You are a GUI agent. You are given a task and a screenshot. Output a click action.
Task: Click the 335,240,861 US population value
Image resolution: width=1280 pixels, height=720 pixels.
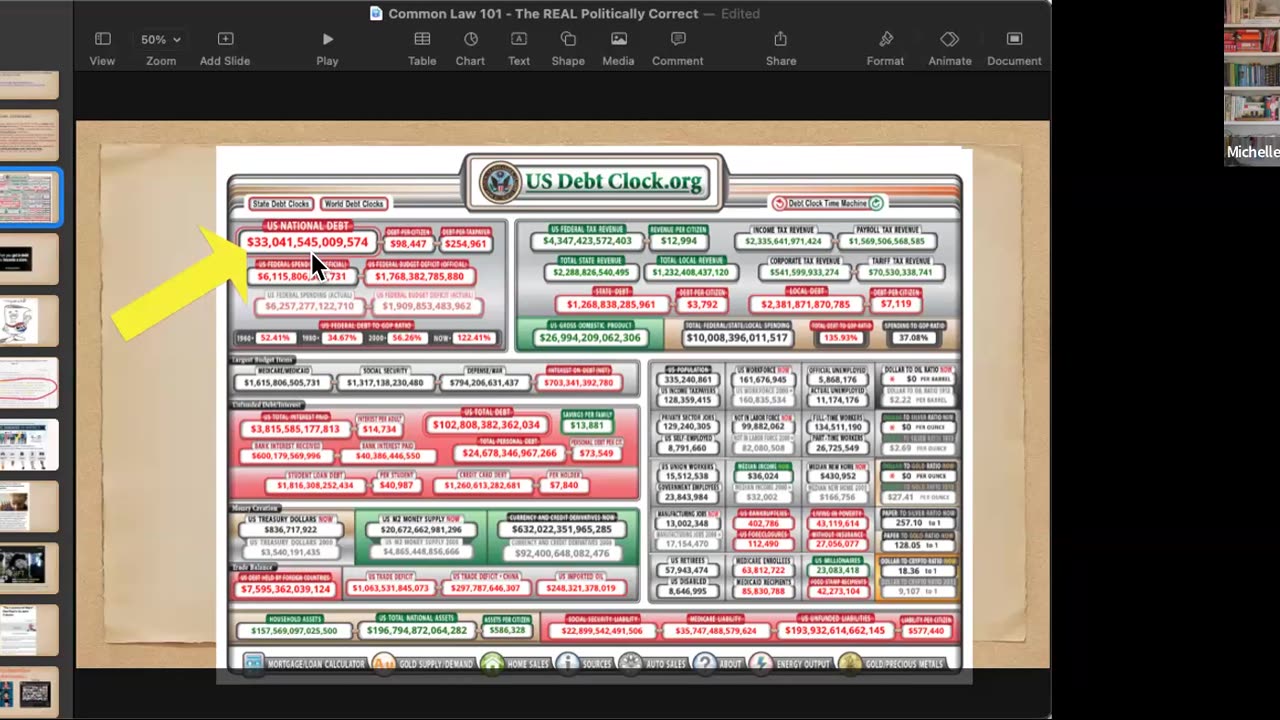688,380
